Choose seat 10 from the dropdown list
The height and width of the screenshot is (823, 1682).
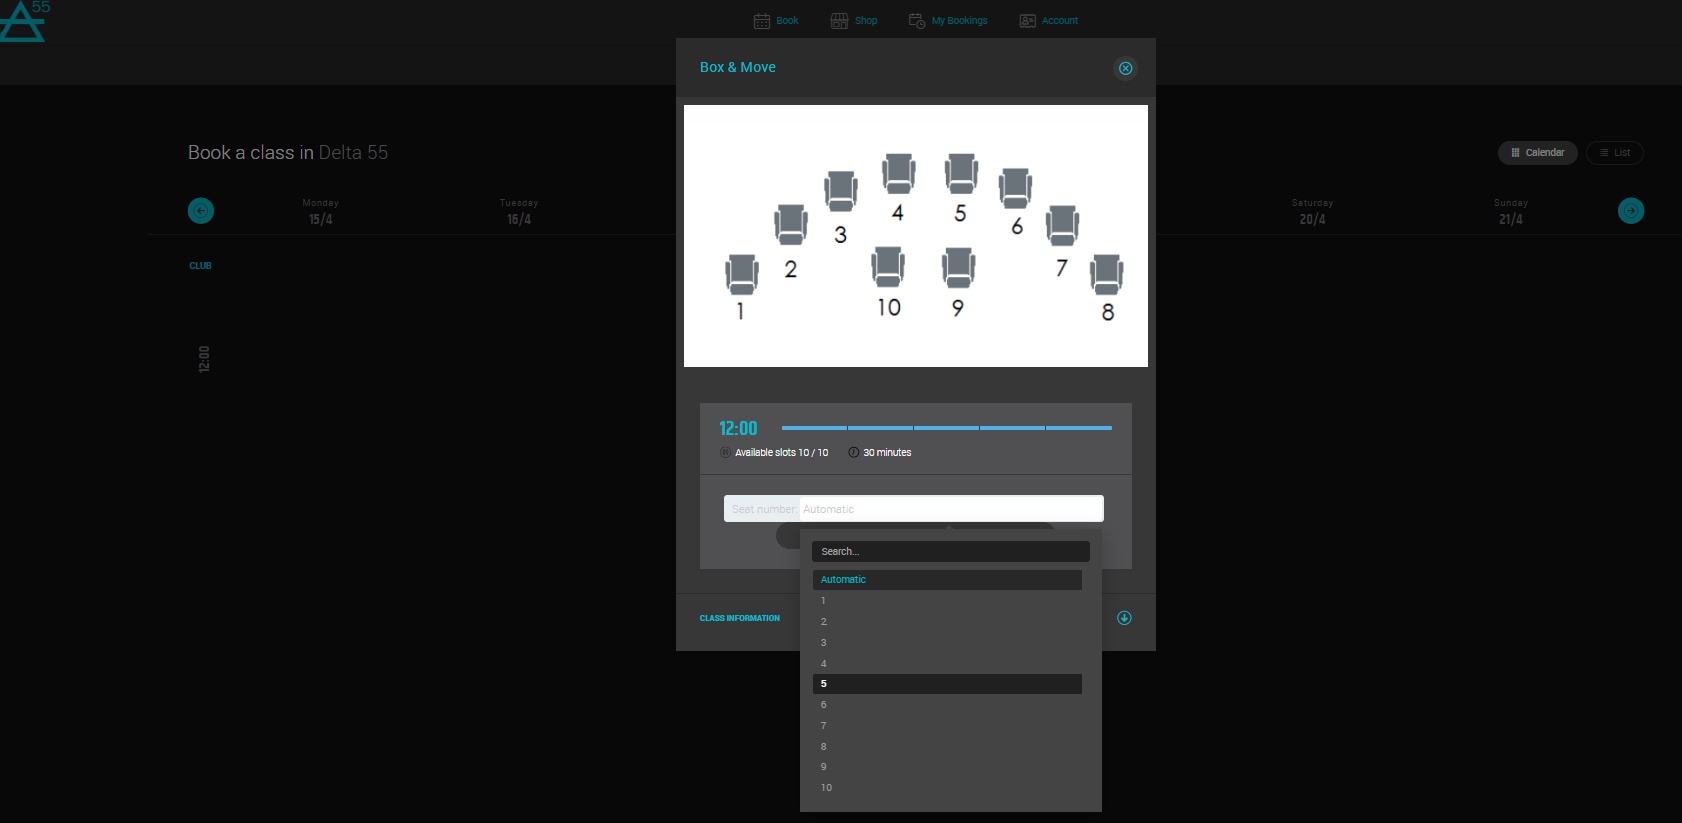tap(946, 788)
